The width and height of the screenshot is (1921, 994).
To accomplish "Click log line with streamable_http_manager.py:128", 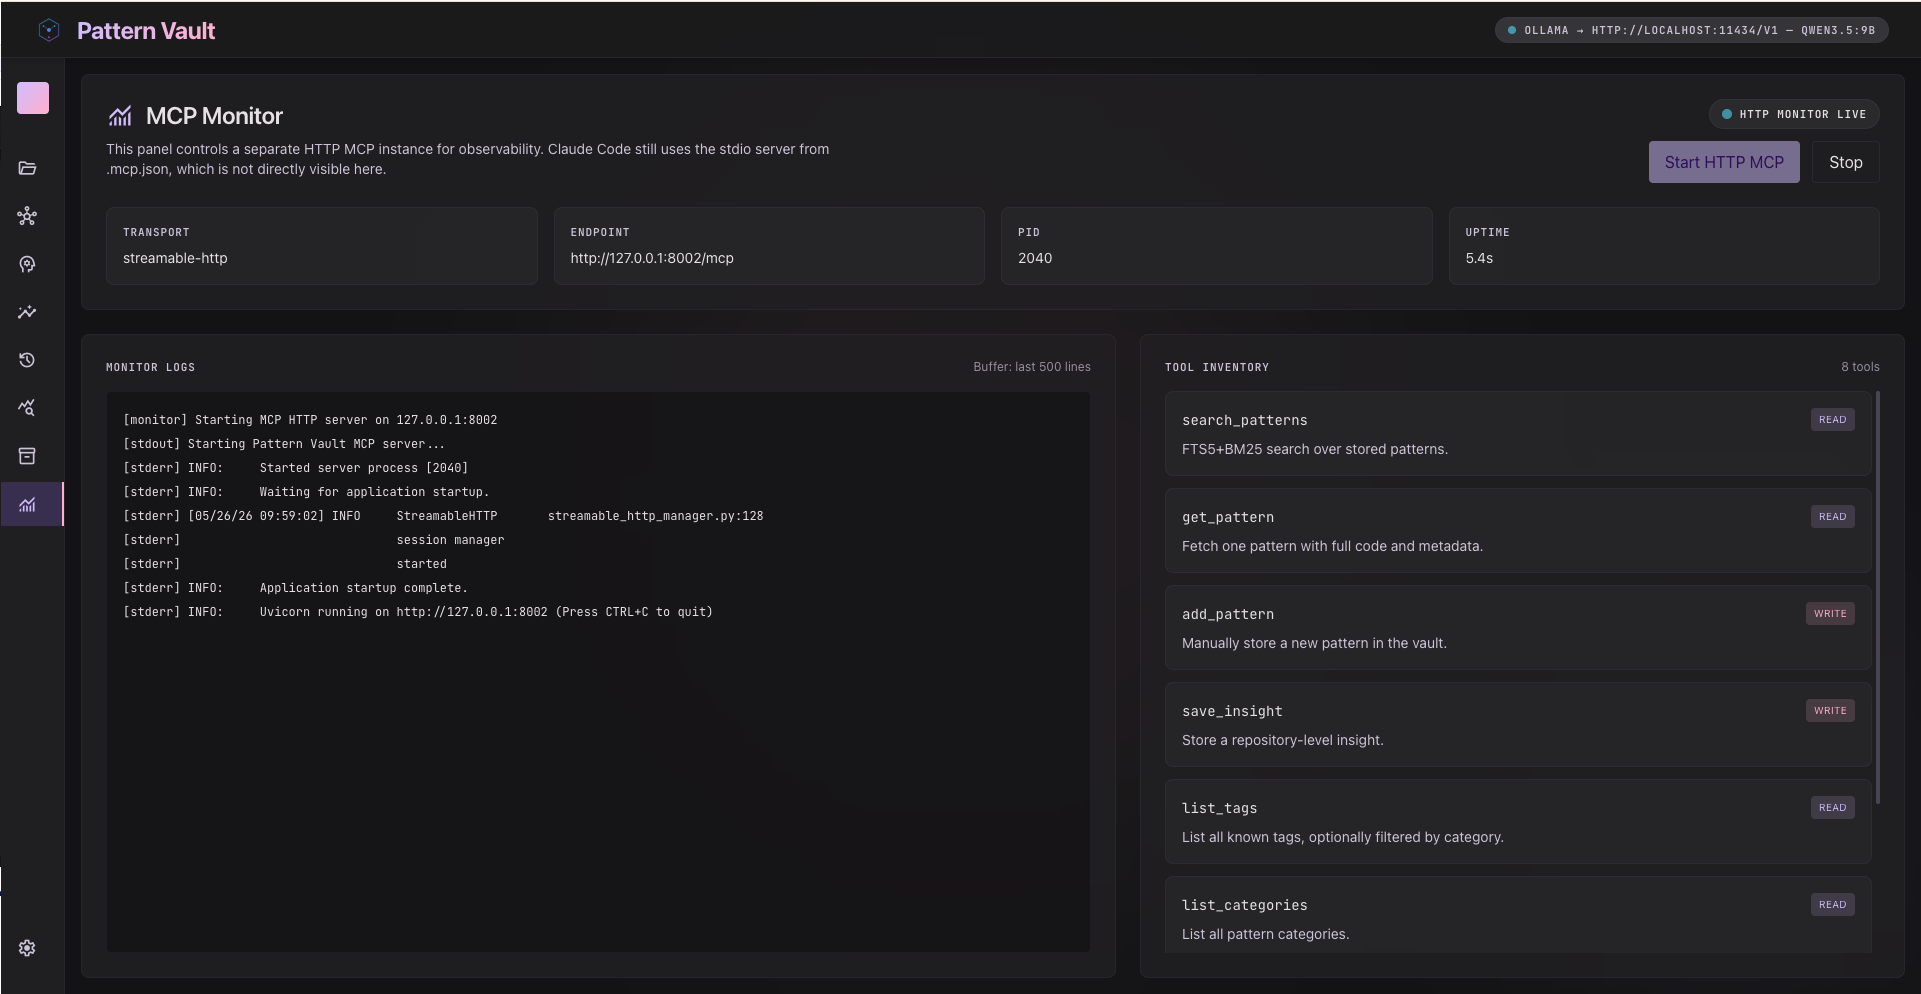I will [443, 516].
